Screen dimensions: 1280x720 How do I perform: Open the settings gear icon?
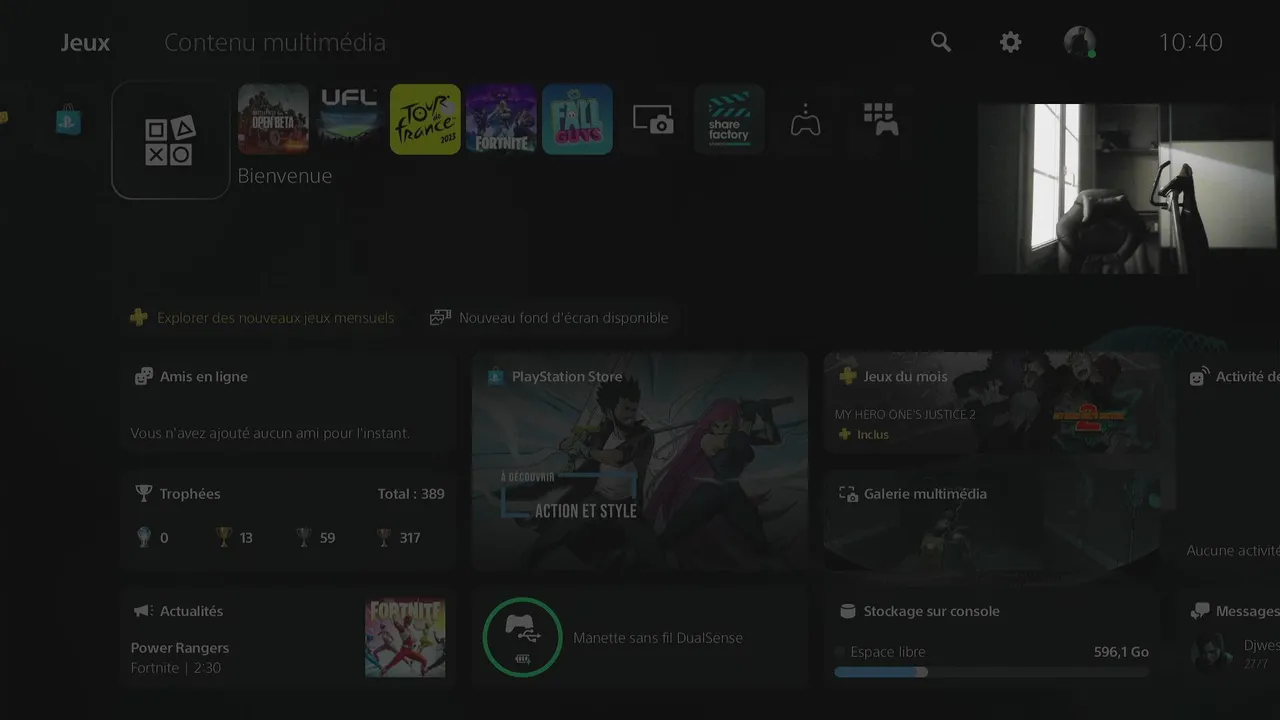(x=1011, y=42)
